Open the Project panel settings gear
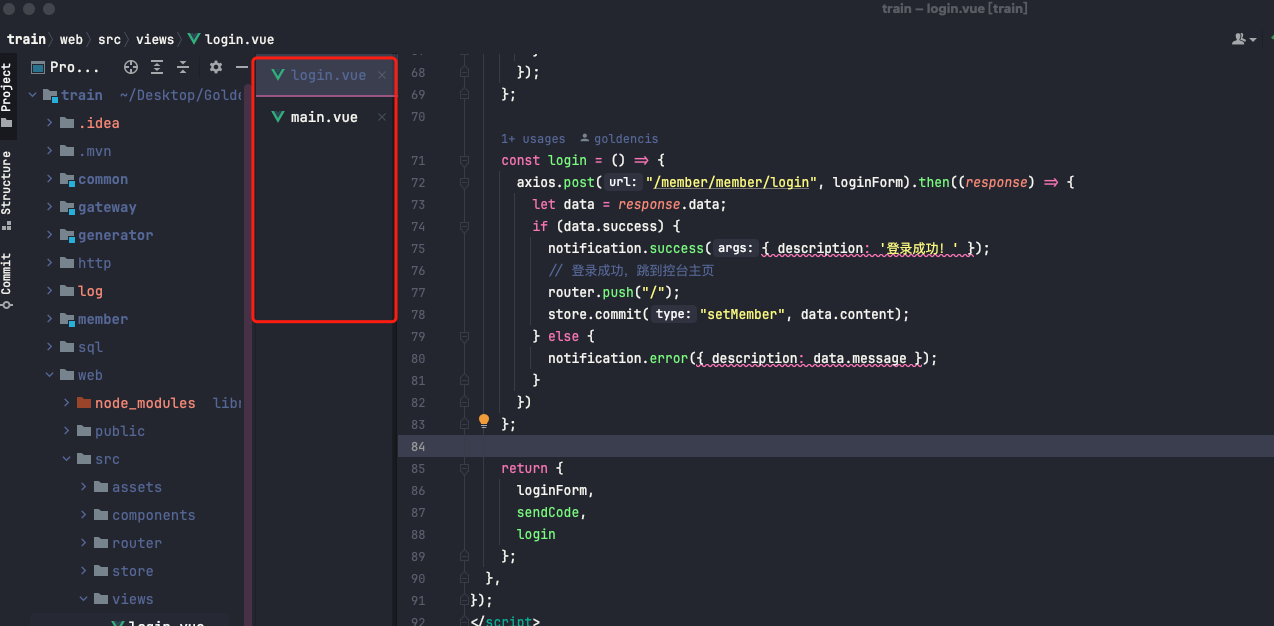This screenshot has height=626, width=1274. tap(216, 67)
